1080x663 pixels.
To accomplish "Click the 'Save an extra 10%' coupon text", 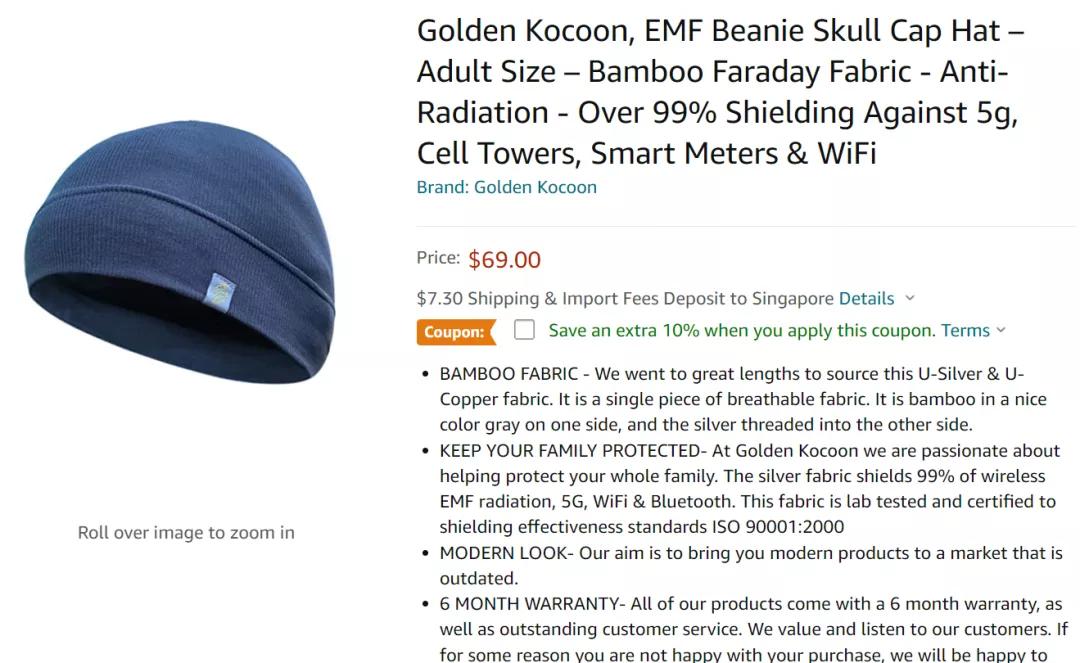I will tap(741, 330).
